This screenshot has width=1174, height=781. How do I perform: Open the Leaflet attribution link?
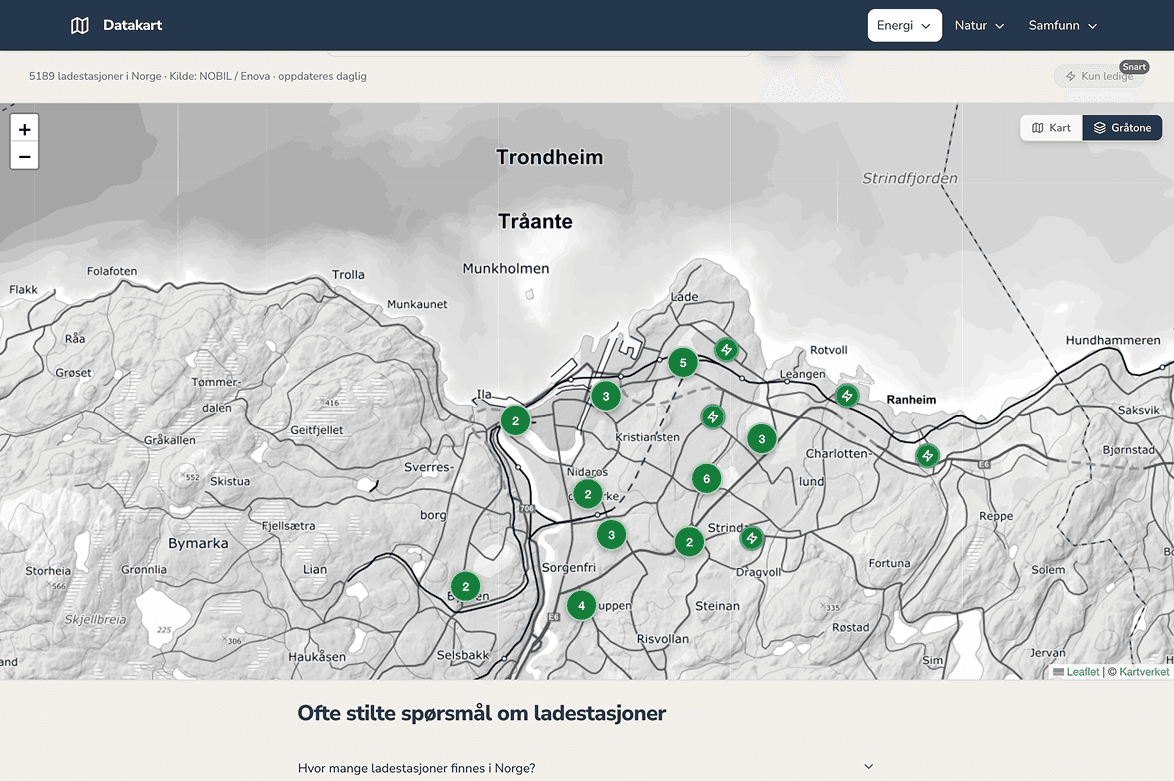tap(1083, 672)
